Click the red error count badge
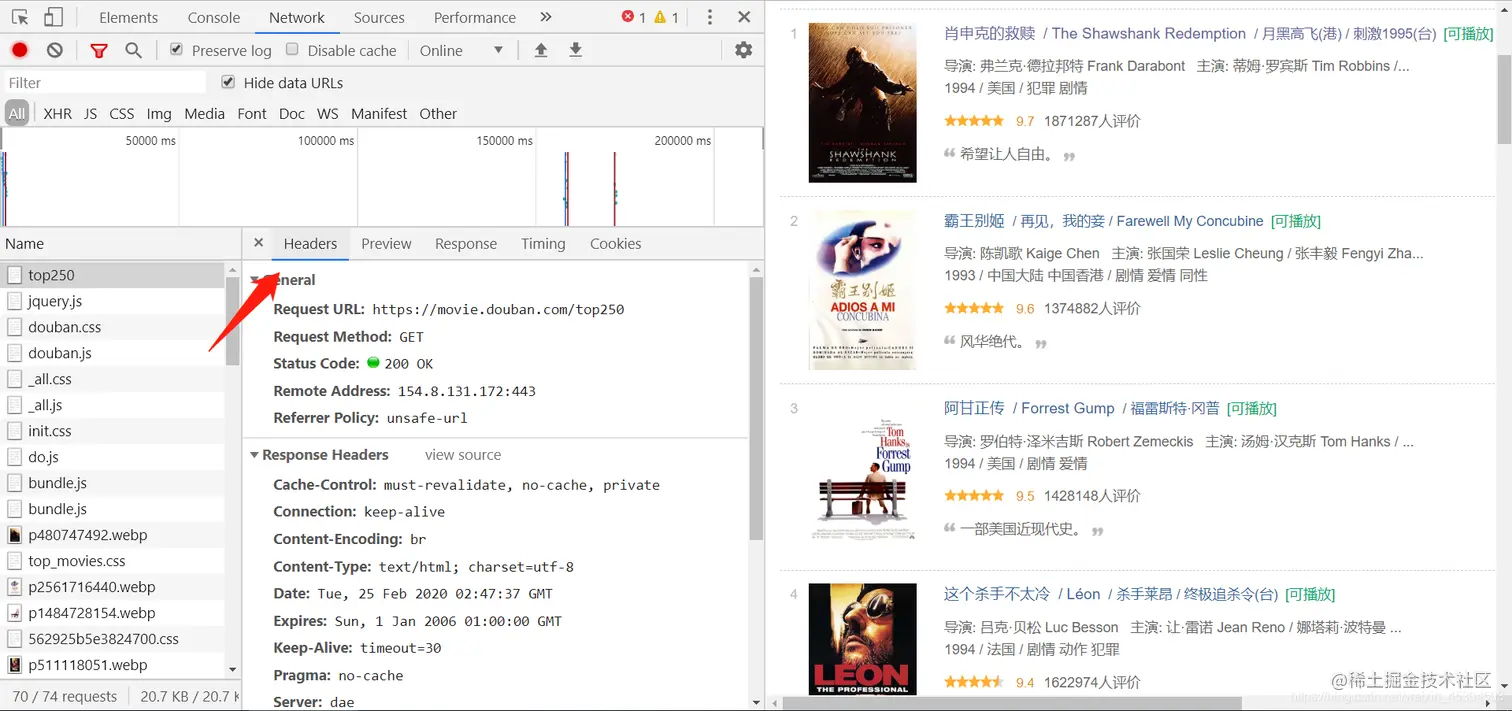 point(634,17)
